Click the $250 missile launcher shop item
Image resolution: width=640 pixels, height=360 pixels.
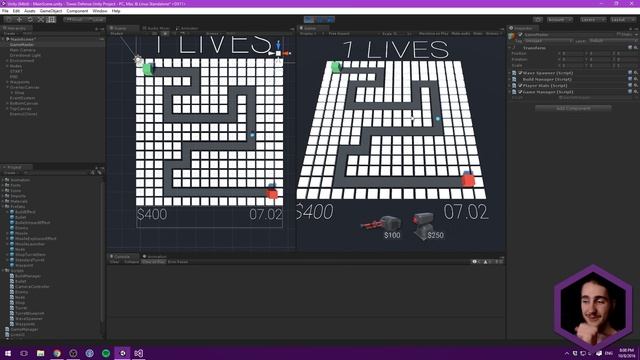pos(427,226)
